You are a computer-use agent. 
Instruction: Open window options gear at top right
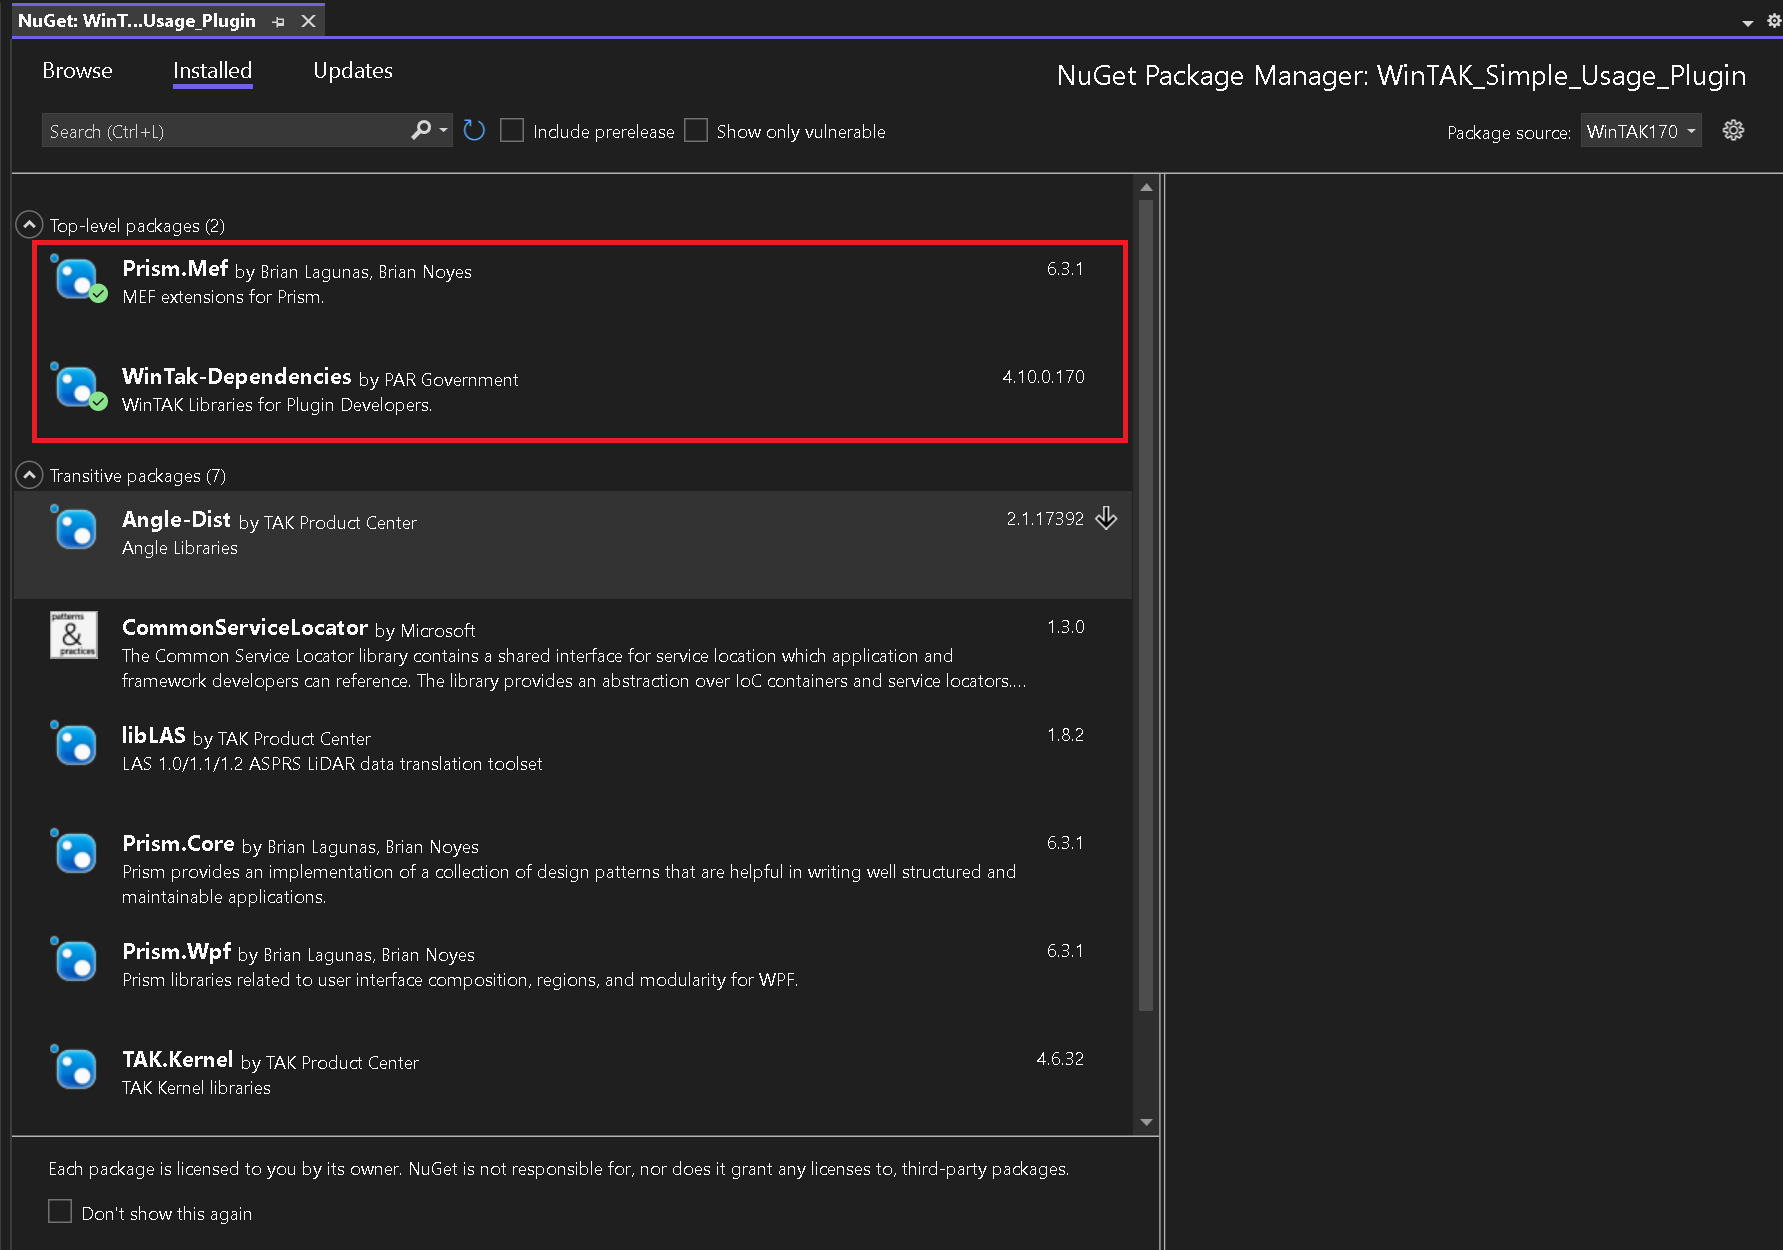click(1774, 20)
